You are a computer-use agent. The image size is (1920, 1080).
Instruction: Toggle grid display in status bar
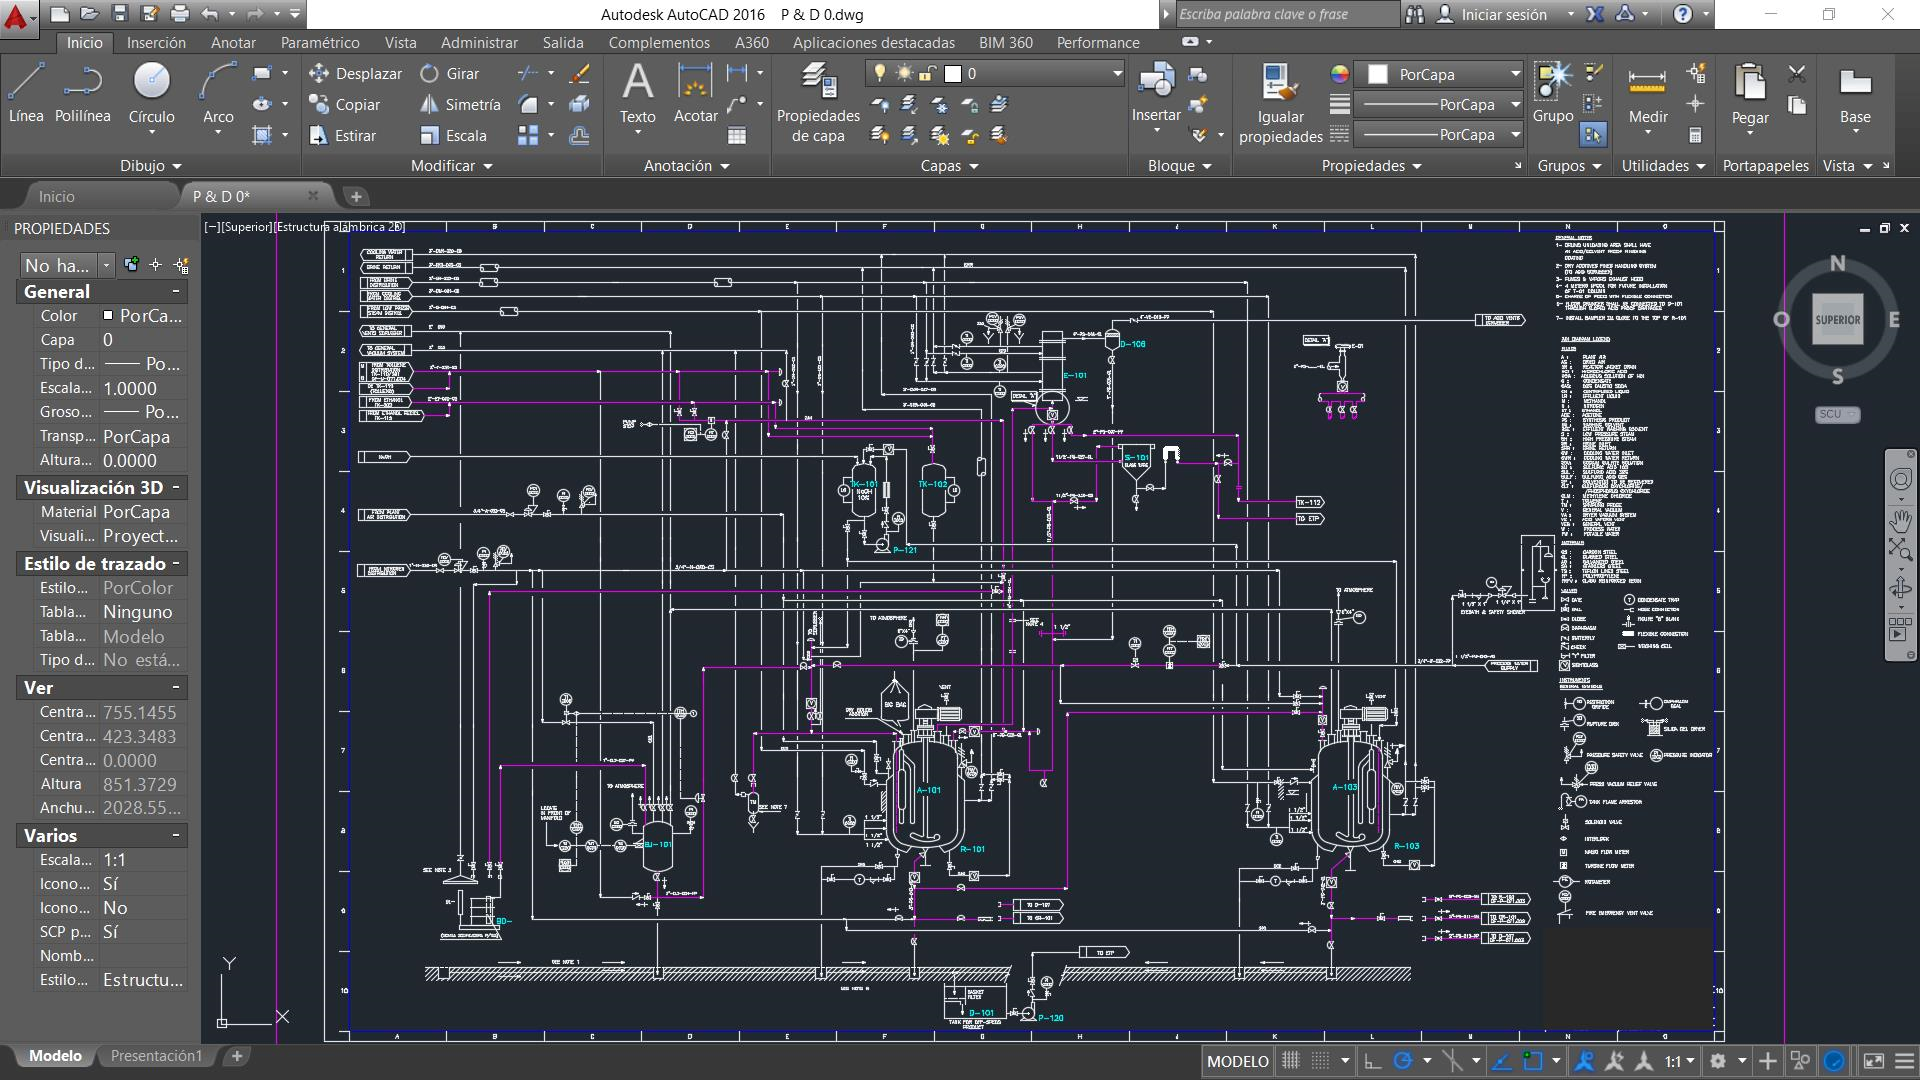pyautogui.click(x=1291, y=1061)
